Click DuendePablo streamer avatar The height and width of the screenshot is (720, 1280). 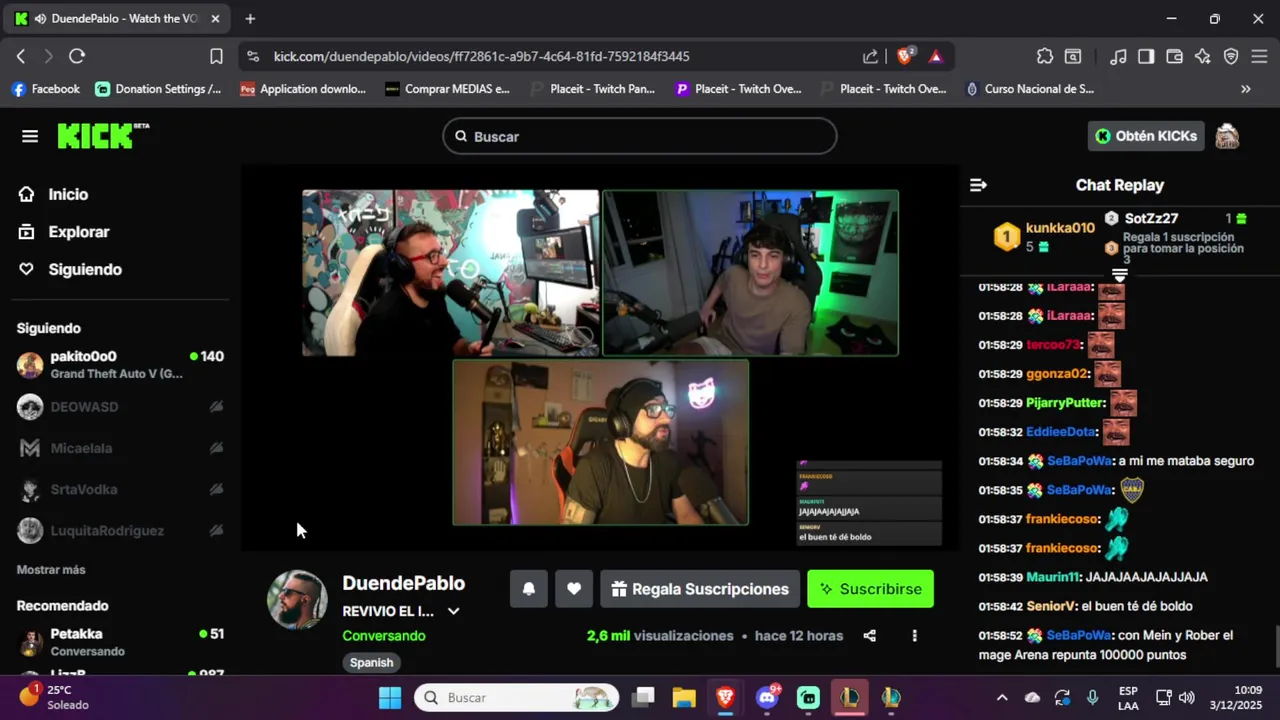point(297,600)
